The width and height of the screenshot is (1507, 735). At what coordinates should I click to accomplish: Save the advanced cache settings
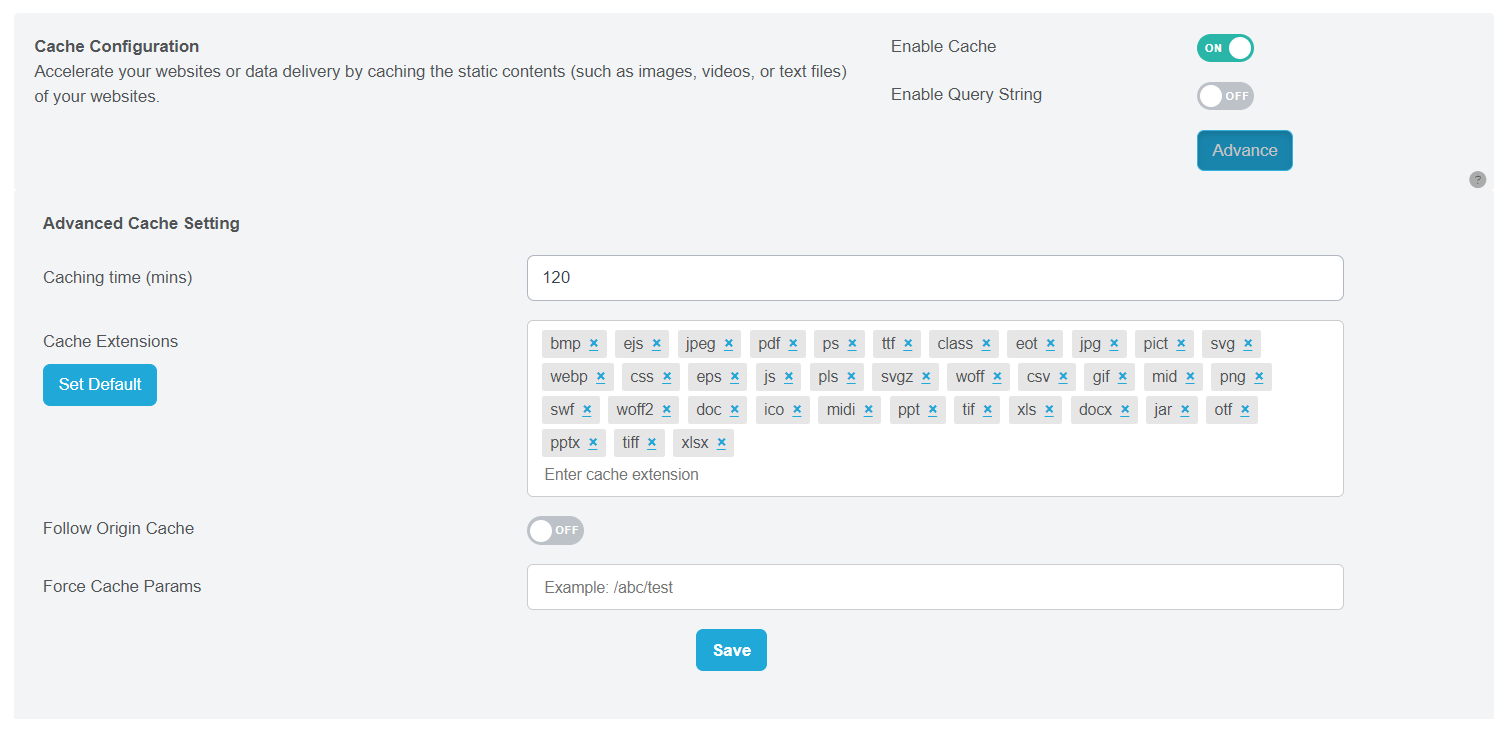tap(731, 650)
